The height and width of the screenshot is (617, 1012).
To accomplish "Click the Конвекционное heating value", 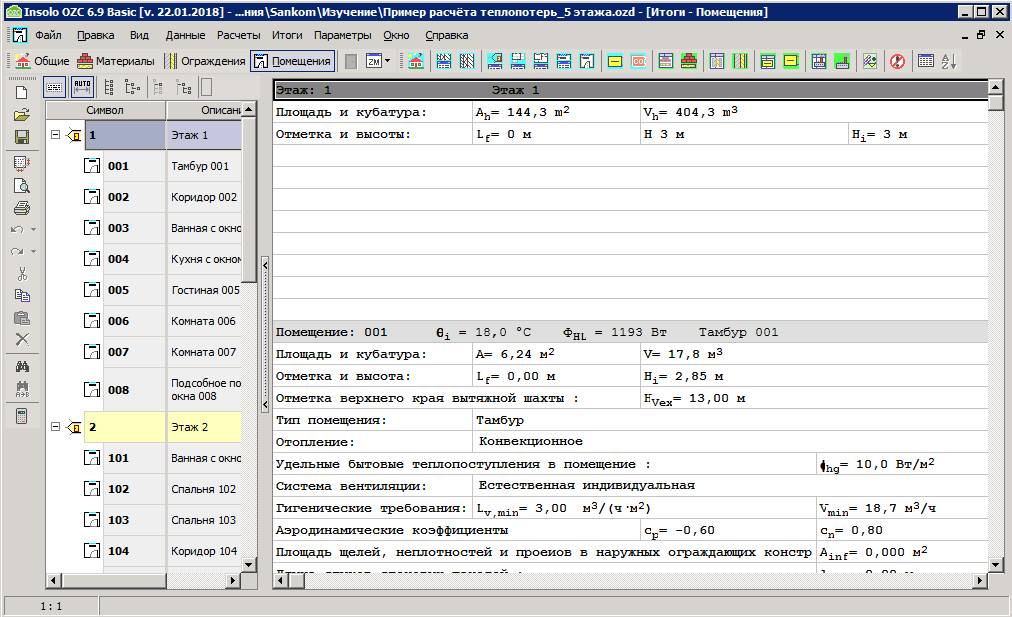I will click(x=531, y=441).
